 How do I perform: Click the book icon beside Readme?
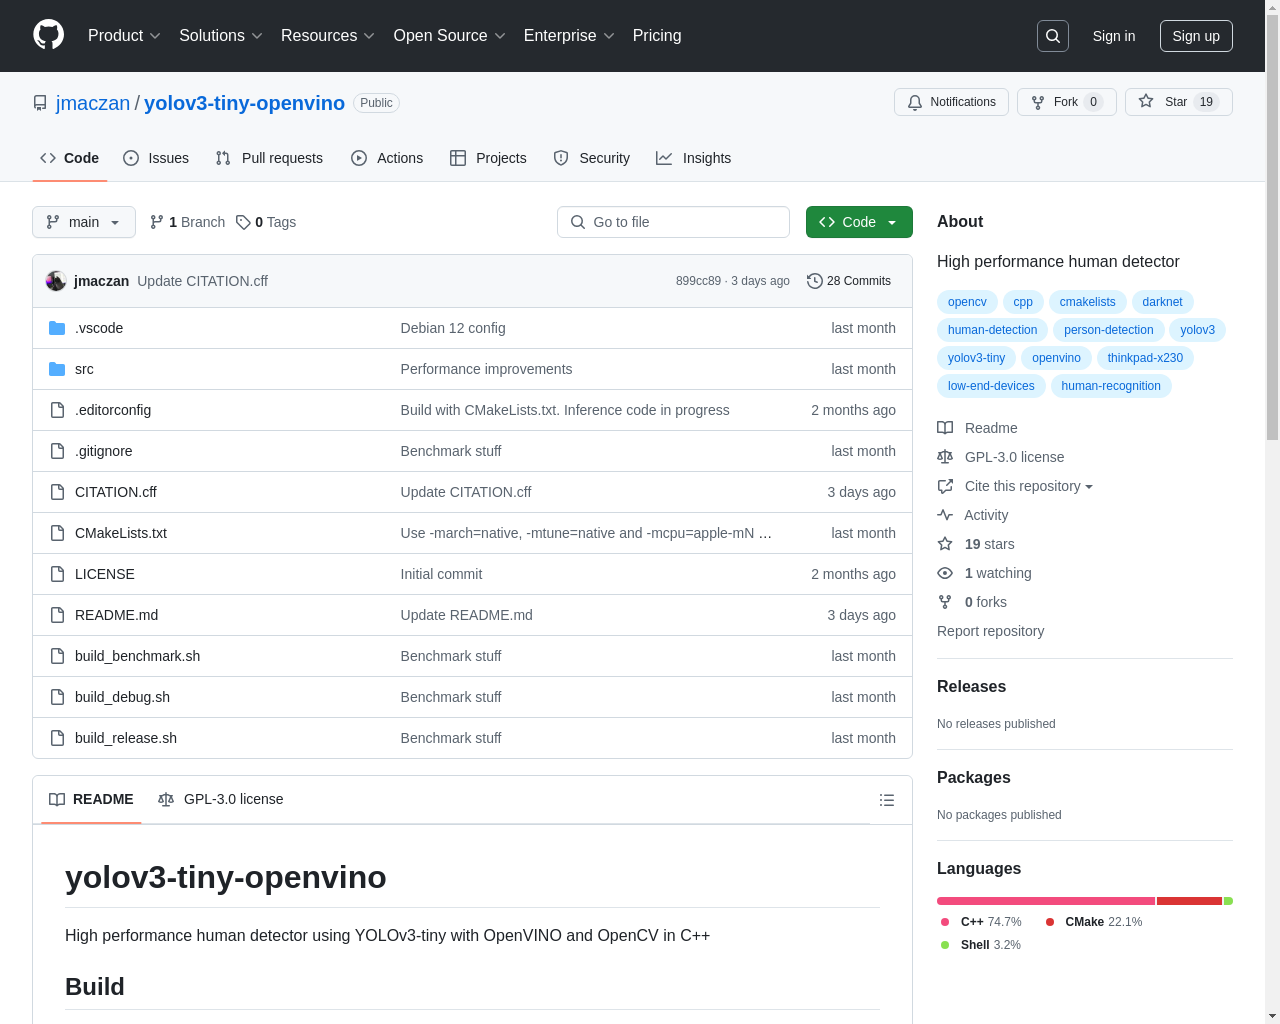point(945,428)
